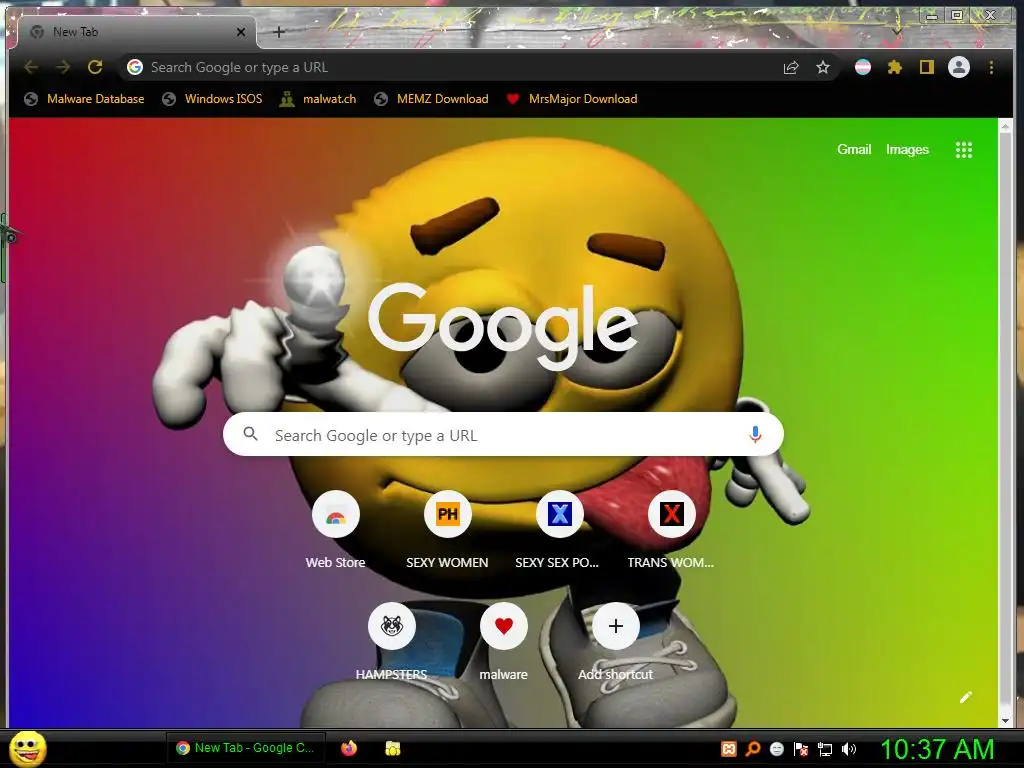Image resolution: width=1024 pixels, height=768 pixels.
Task: Open the network tray icon
Action: (x=825, y=749)
